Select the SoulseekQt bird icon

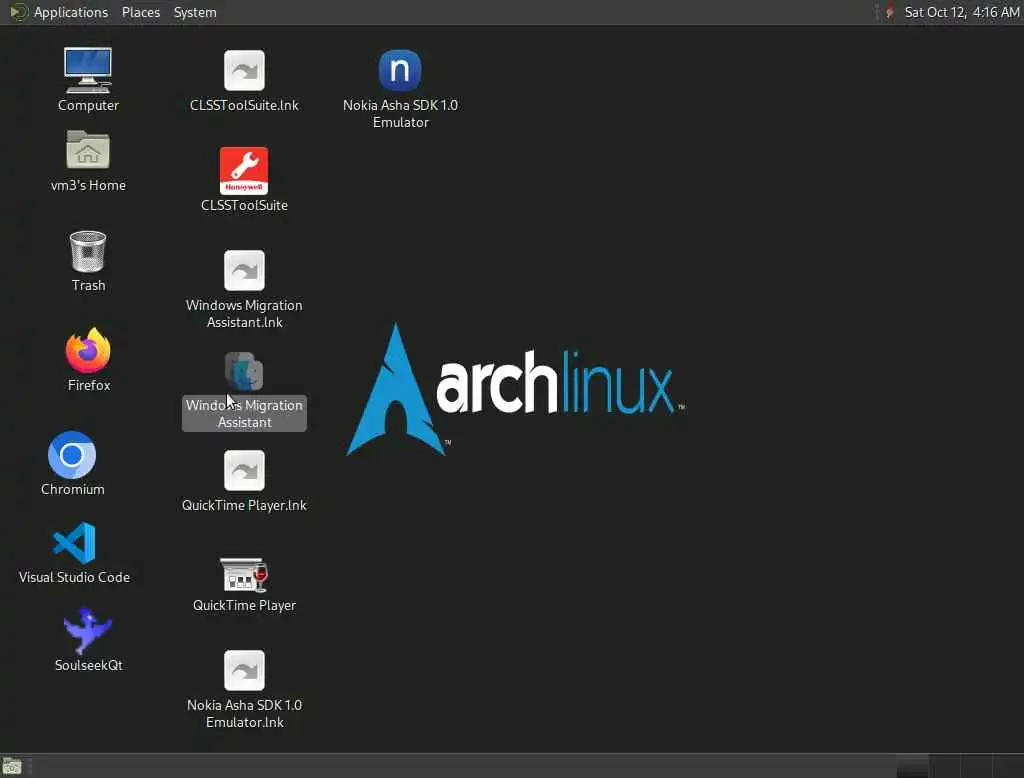click(x=88, y=630)
